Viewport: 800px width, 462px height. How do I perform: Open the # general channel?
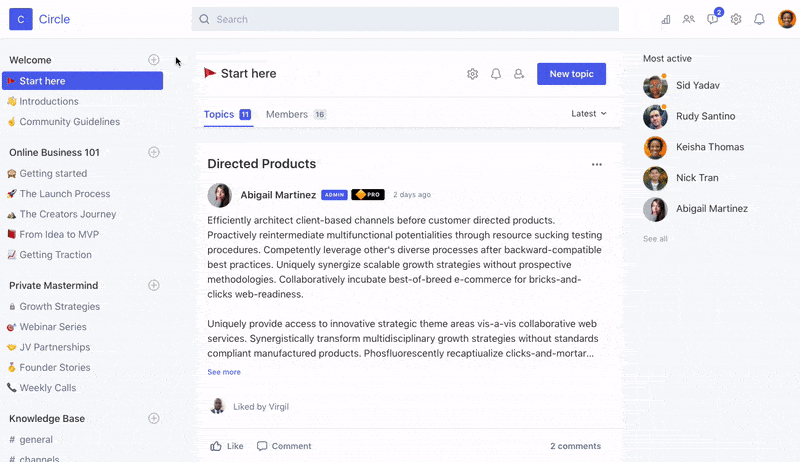(31, 440)
